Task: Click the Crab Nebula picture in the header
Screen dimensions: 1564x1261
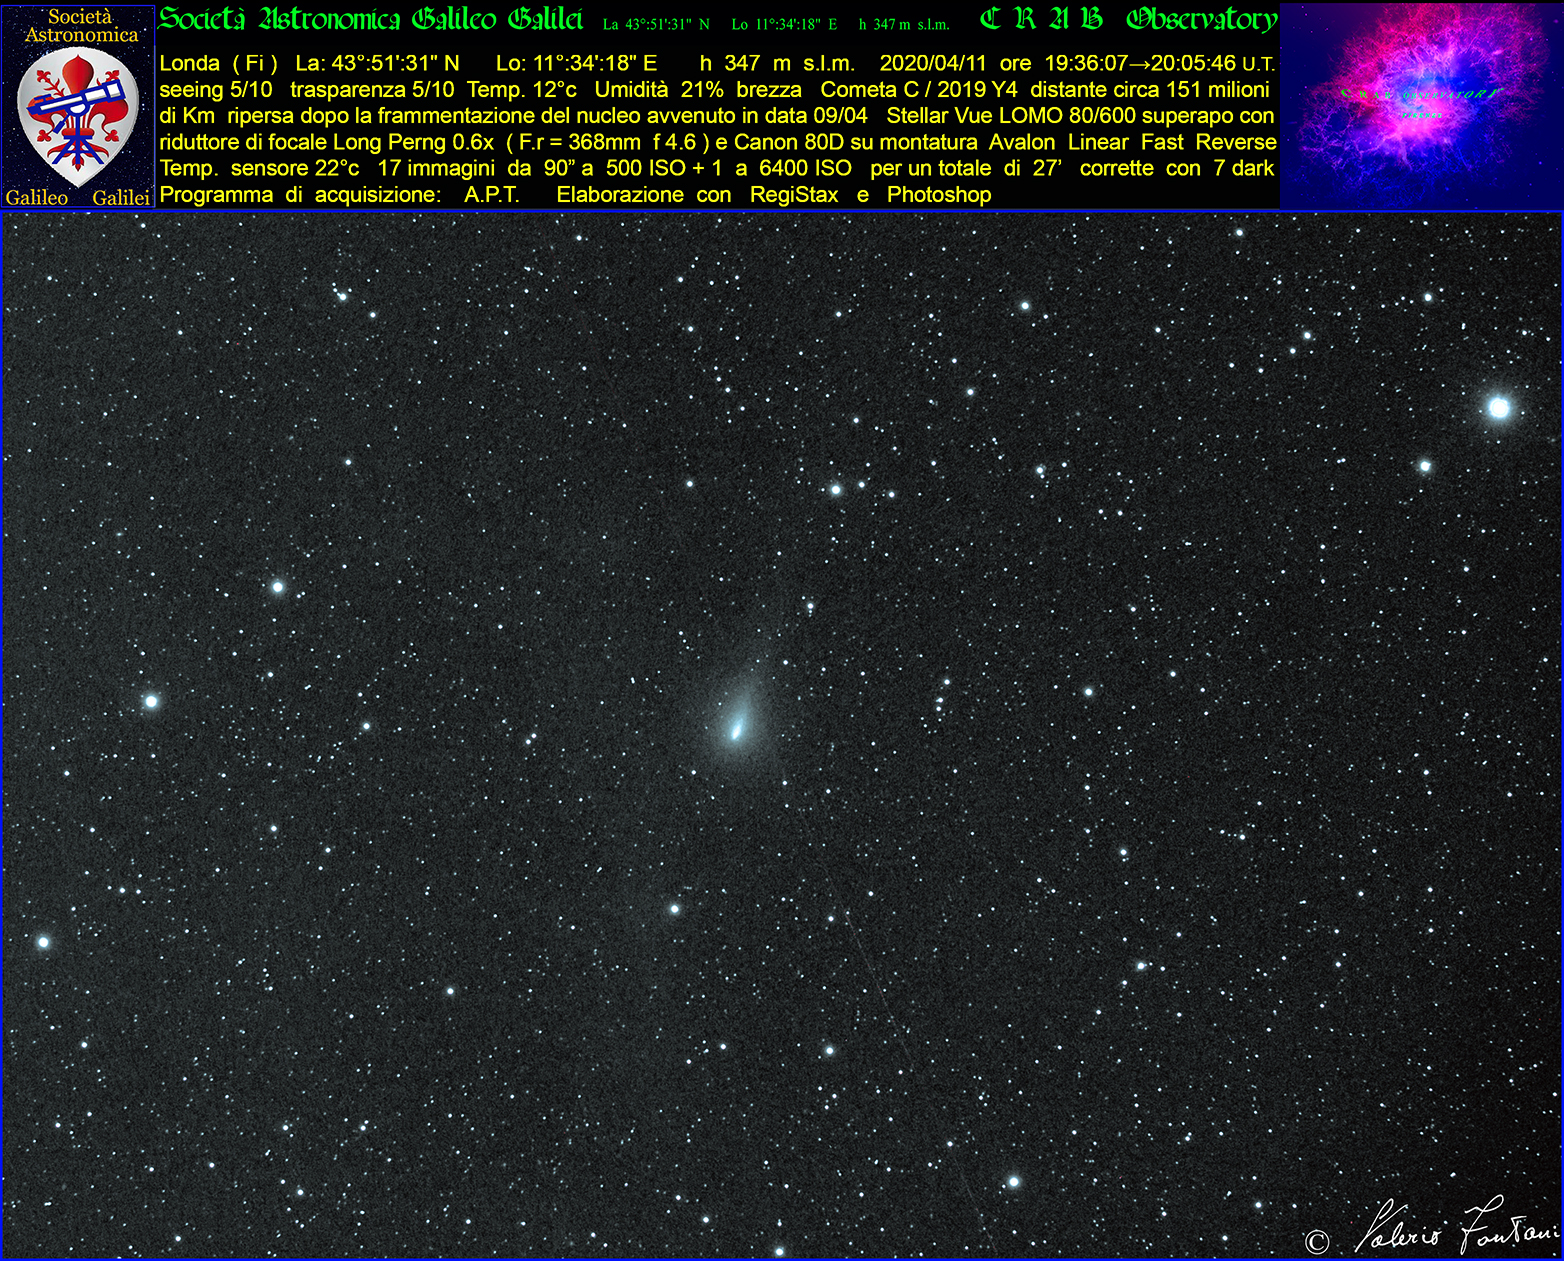Action: (x=1420, y=105)
